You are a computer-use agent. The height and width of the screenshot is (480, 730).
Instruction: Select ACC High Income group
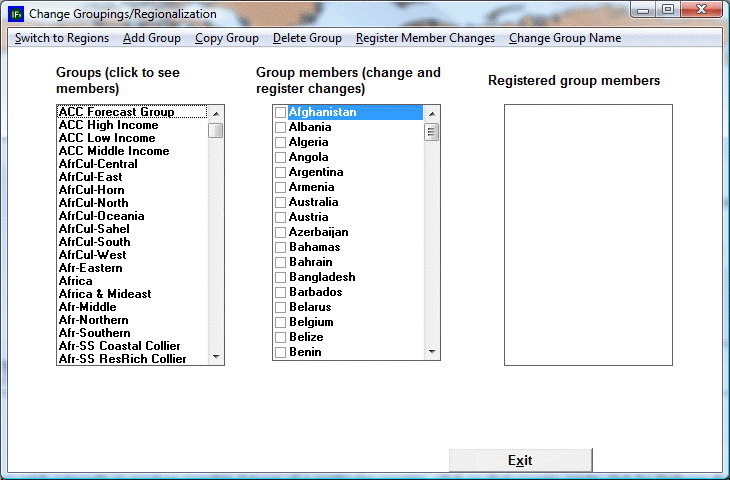coord(108,125)
